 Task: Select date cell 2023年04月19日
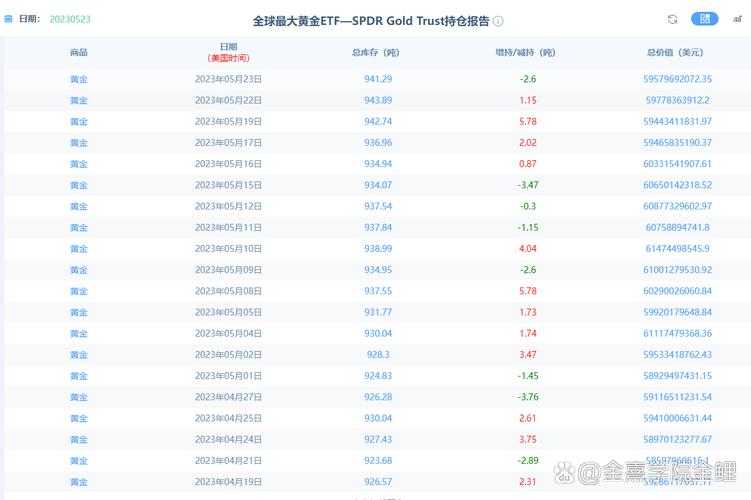(x=228, y=482)
